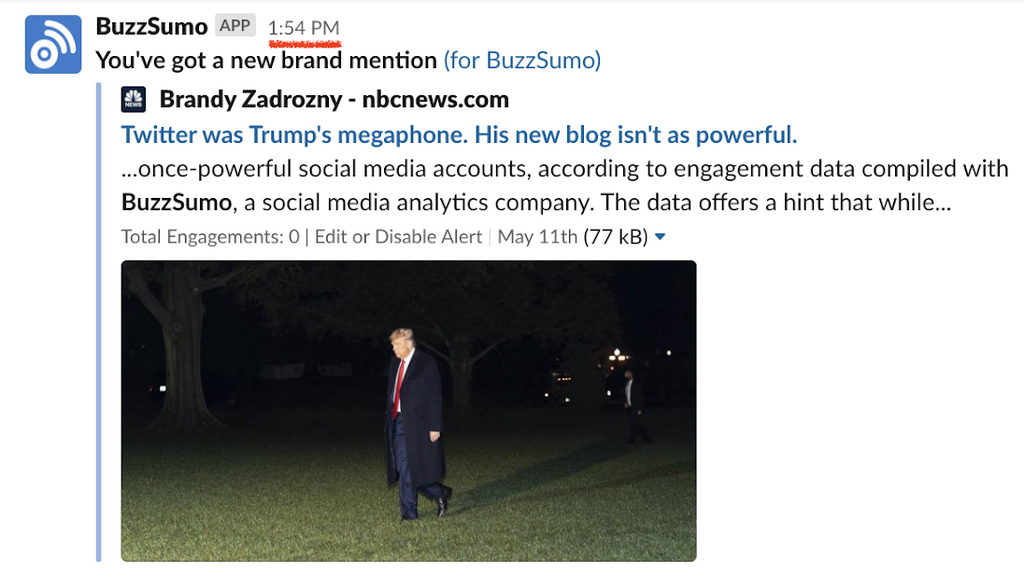Click the bold BuzzSumo word in the snippet
The image size is (1024, 577).
(176, 202)
